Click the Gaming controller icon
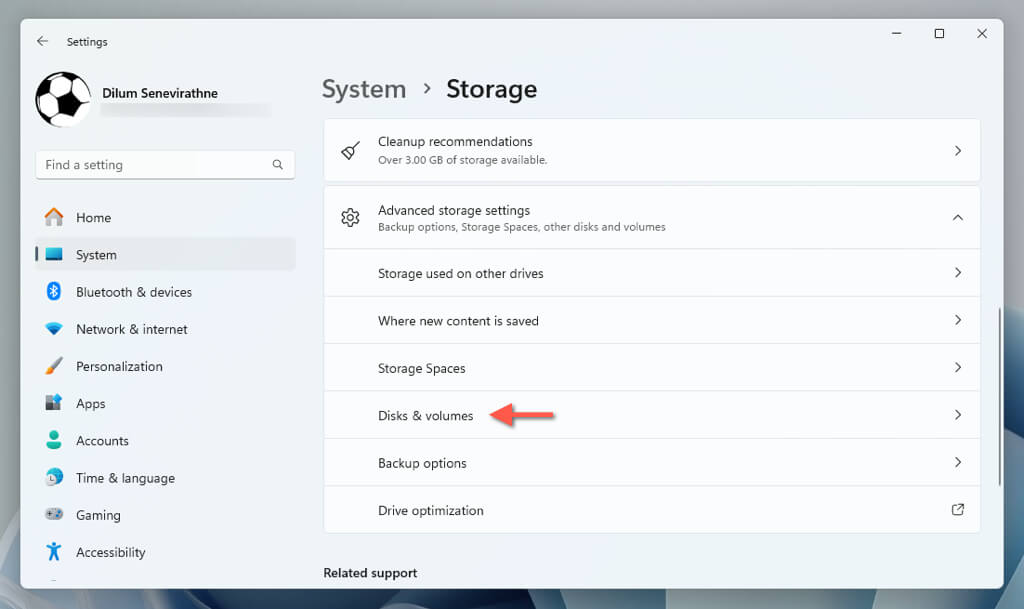The image size is (1024, 609). point(54,515)
